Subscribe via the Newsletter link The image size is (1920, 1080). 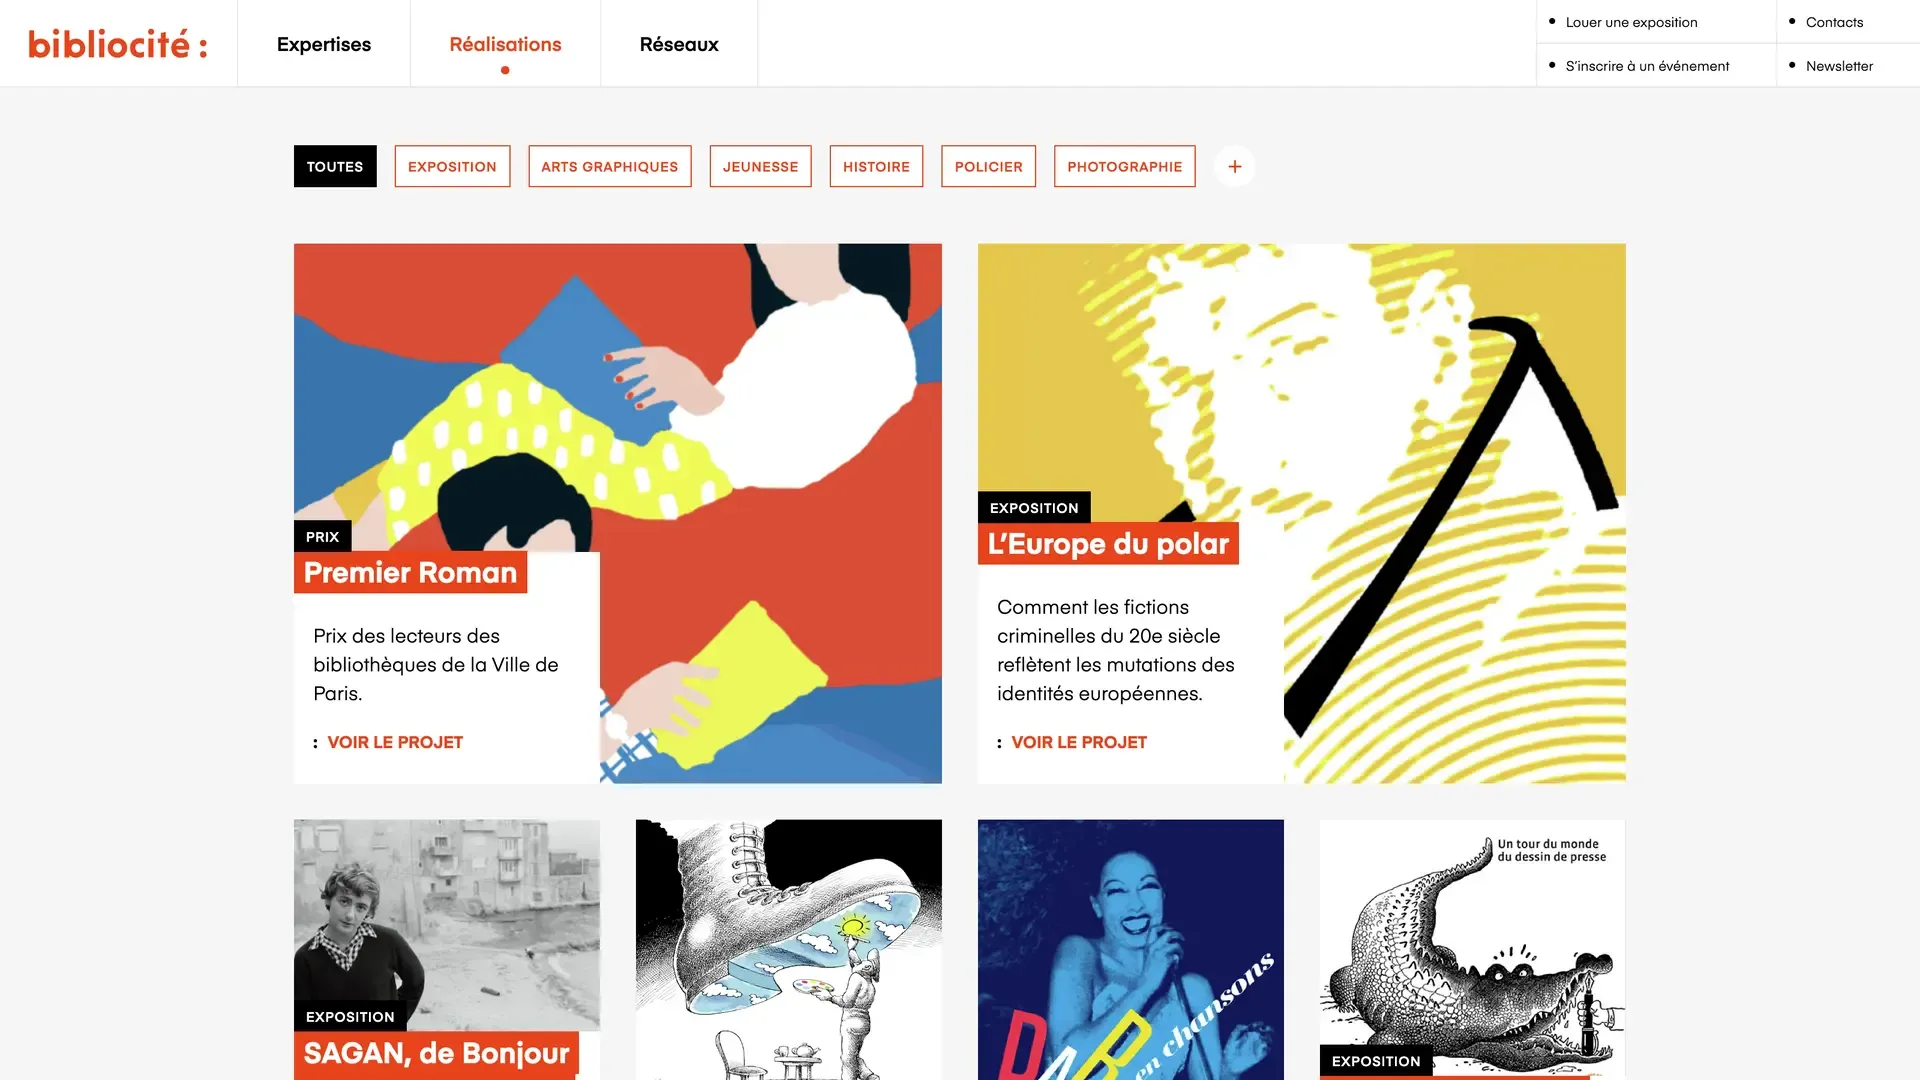click(x=1839, y=66)
